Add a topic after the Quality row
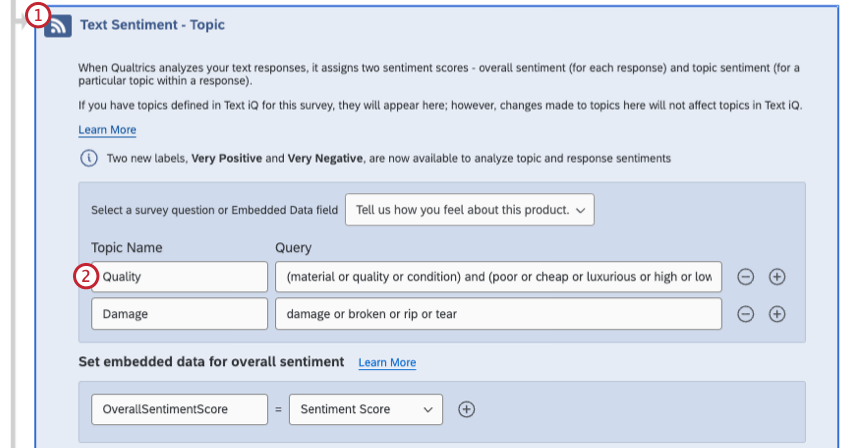Screen dimensions: 850x448 (777, 277)
